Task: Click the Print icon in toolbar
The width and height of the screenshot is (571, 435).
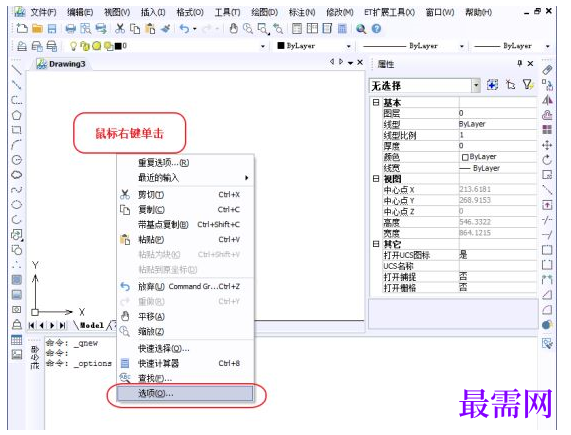Action: click(71, 29)
